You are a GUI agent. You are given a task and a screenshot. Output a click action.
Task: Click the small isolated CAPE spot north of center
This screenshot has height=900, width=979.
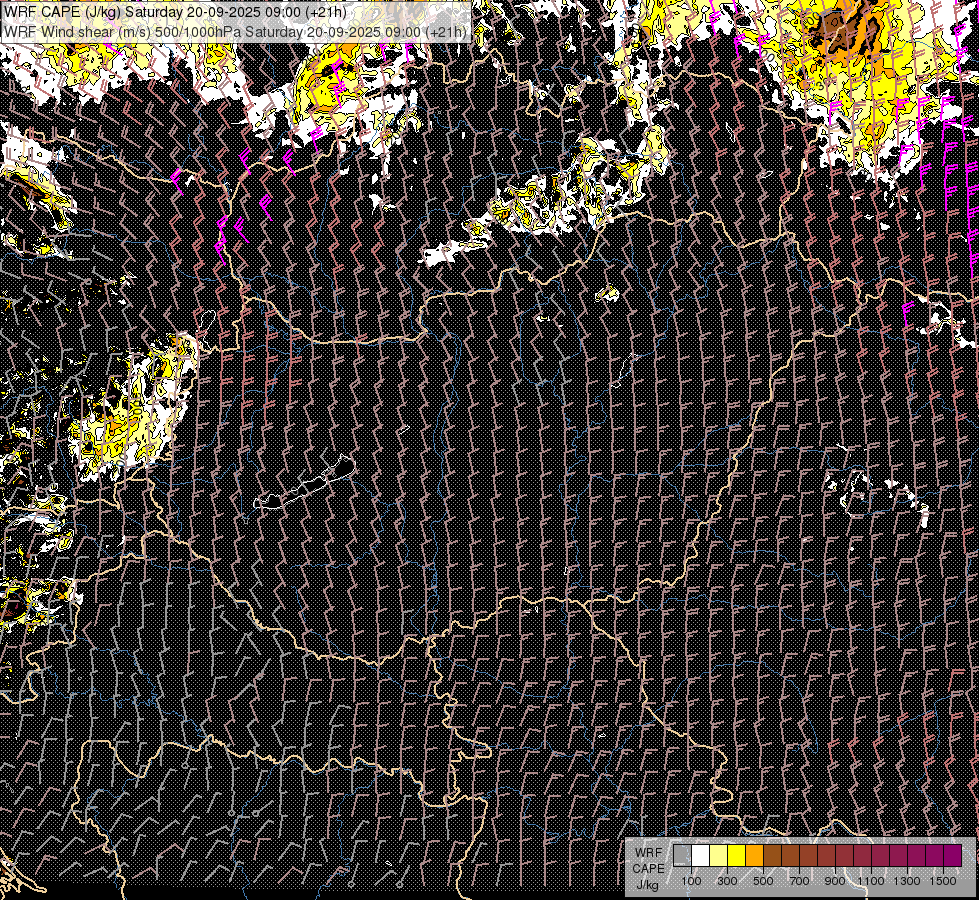pos(608,294)
